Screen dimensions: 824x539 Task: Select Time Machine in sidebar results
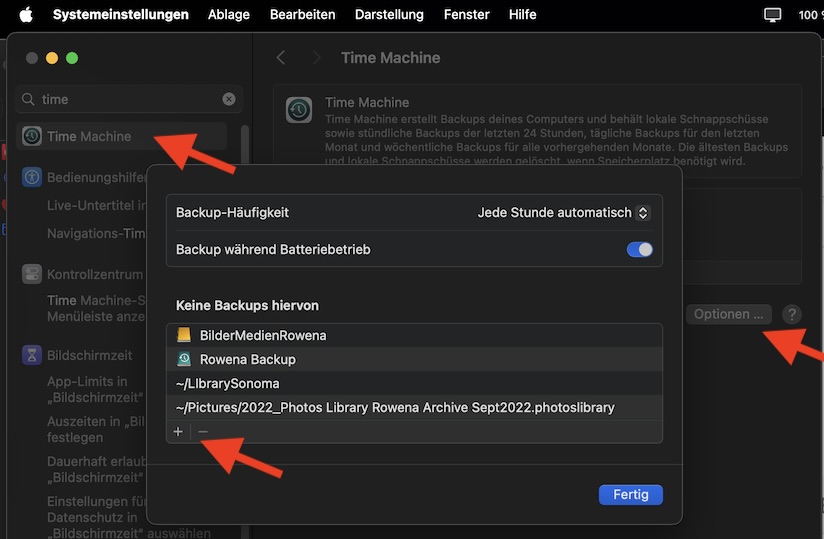pos(122,137)
